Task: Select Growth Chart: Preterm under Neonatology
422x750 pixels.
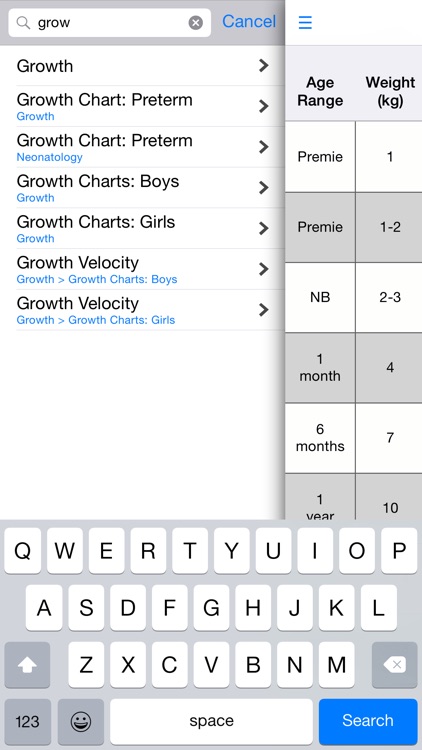Action: [x=142, y=147]
